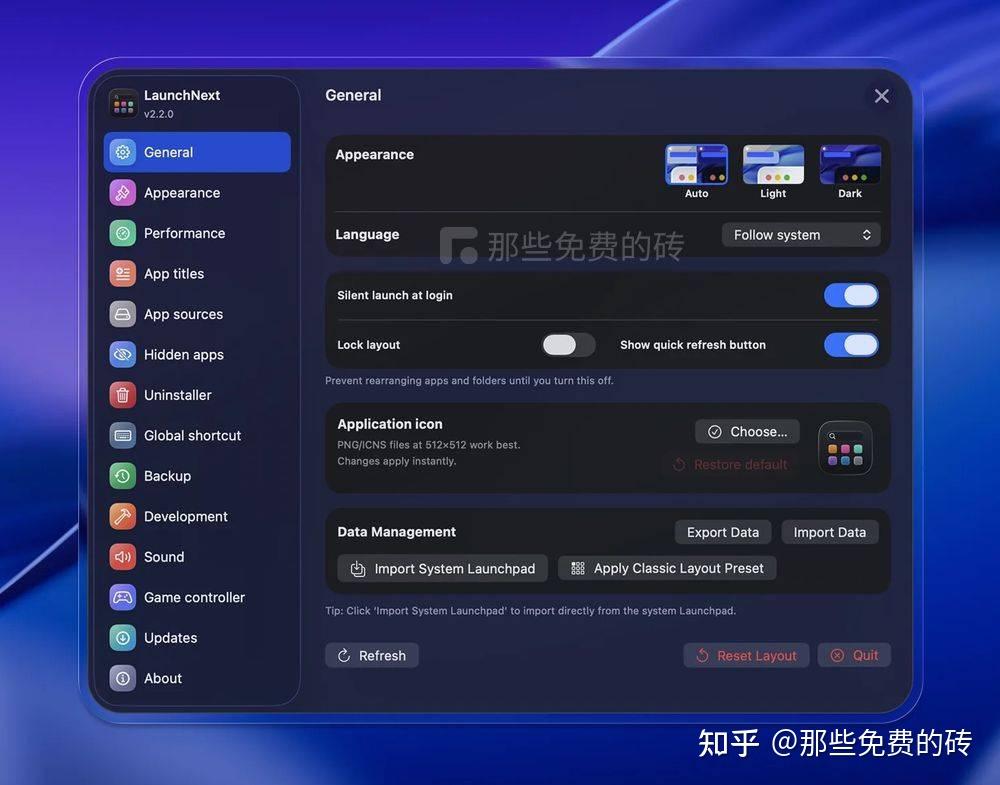Click the Import Data button
This screenshot has height=785, width=1000.
point(830,532)
